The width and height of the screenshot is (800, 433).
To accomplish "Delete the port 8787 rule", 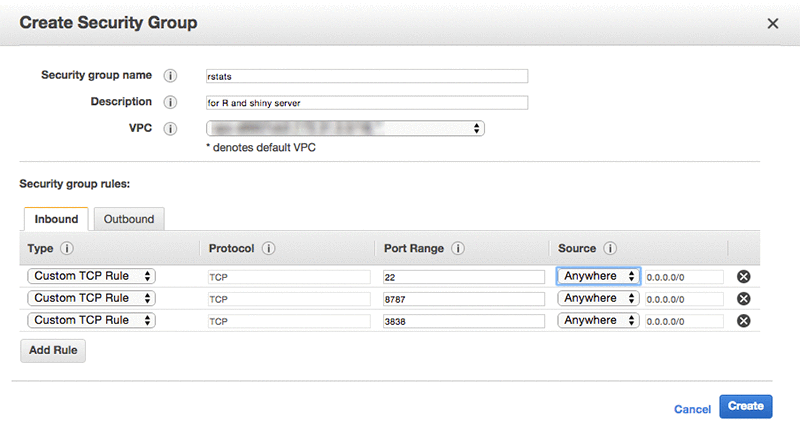I will click(743, 298).
